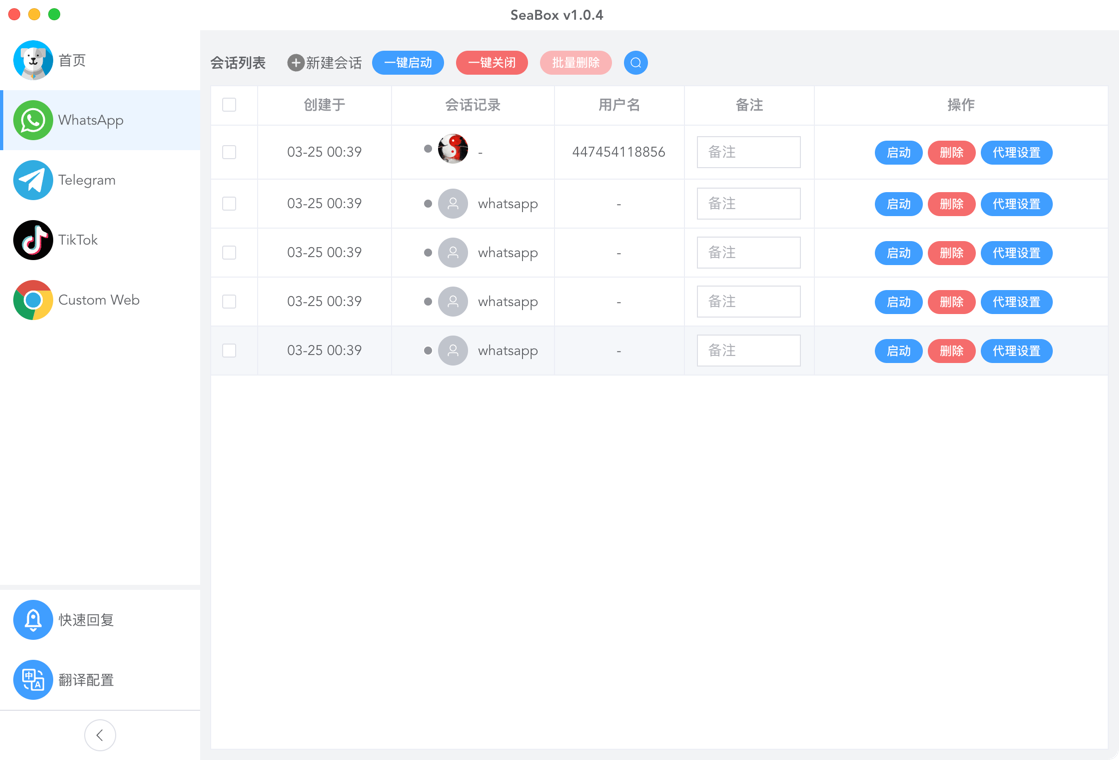Collapse the sidebar with the chevron button
The image size is (1119, 760).
coord(100,735)
